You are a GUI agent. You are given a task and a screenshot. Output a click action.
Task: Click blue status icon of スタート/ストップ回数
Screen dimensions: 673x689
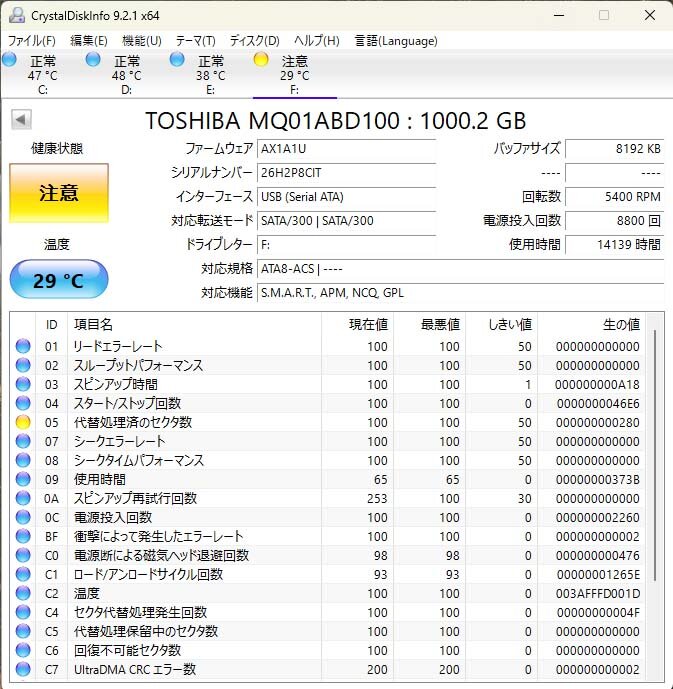tap(23, 403)
